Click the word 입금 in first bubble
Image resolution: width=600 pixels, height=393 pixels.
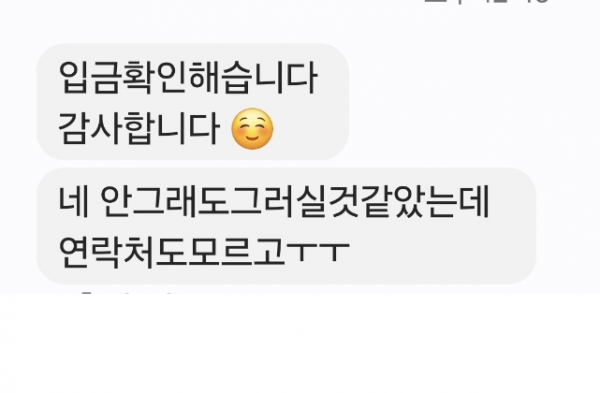point(90,78)
